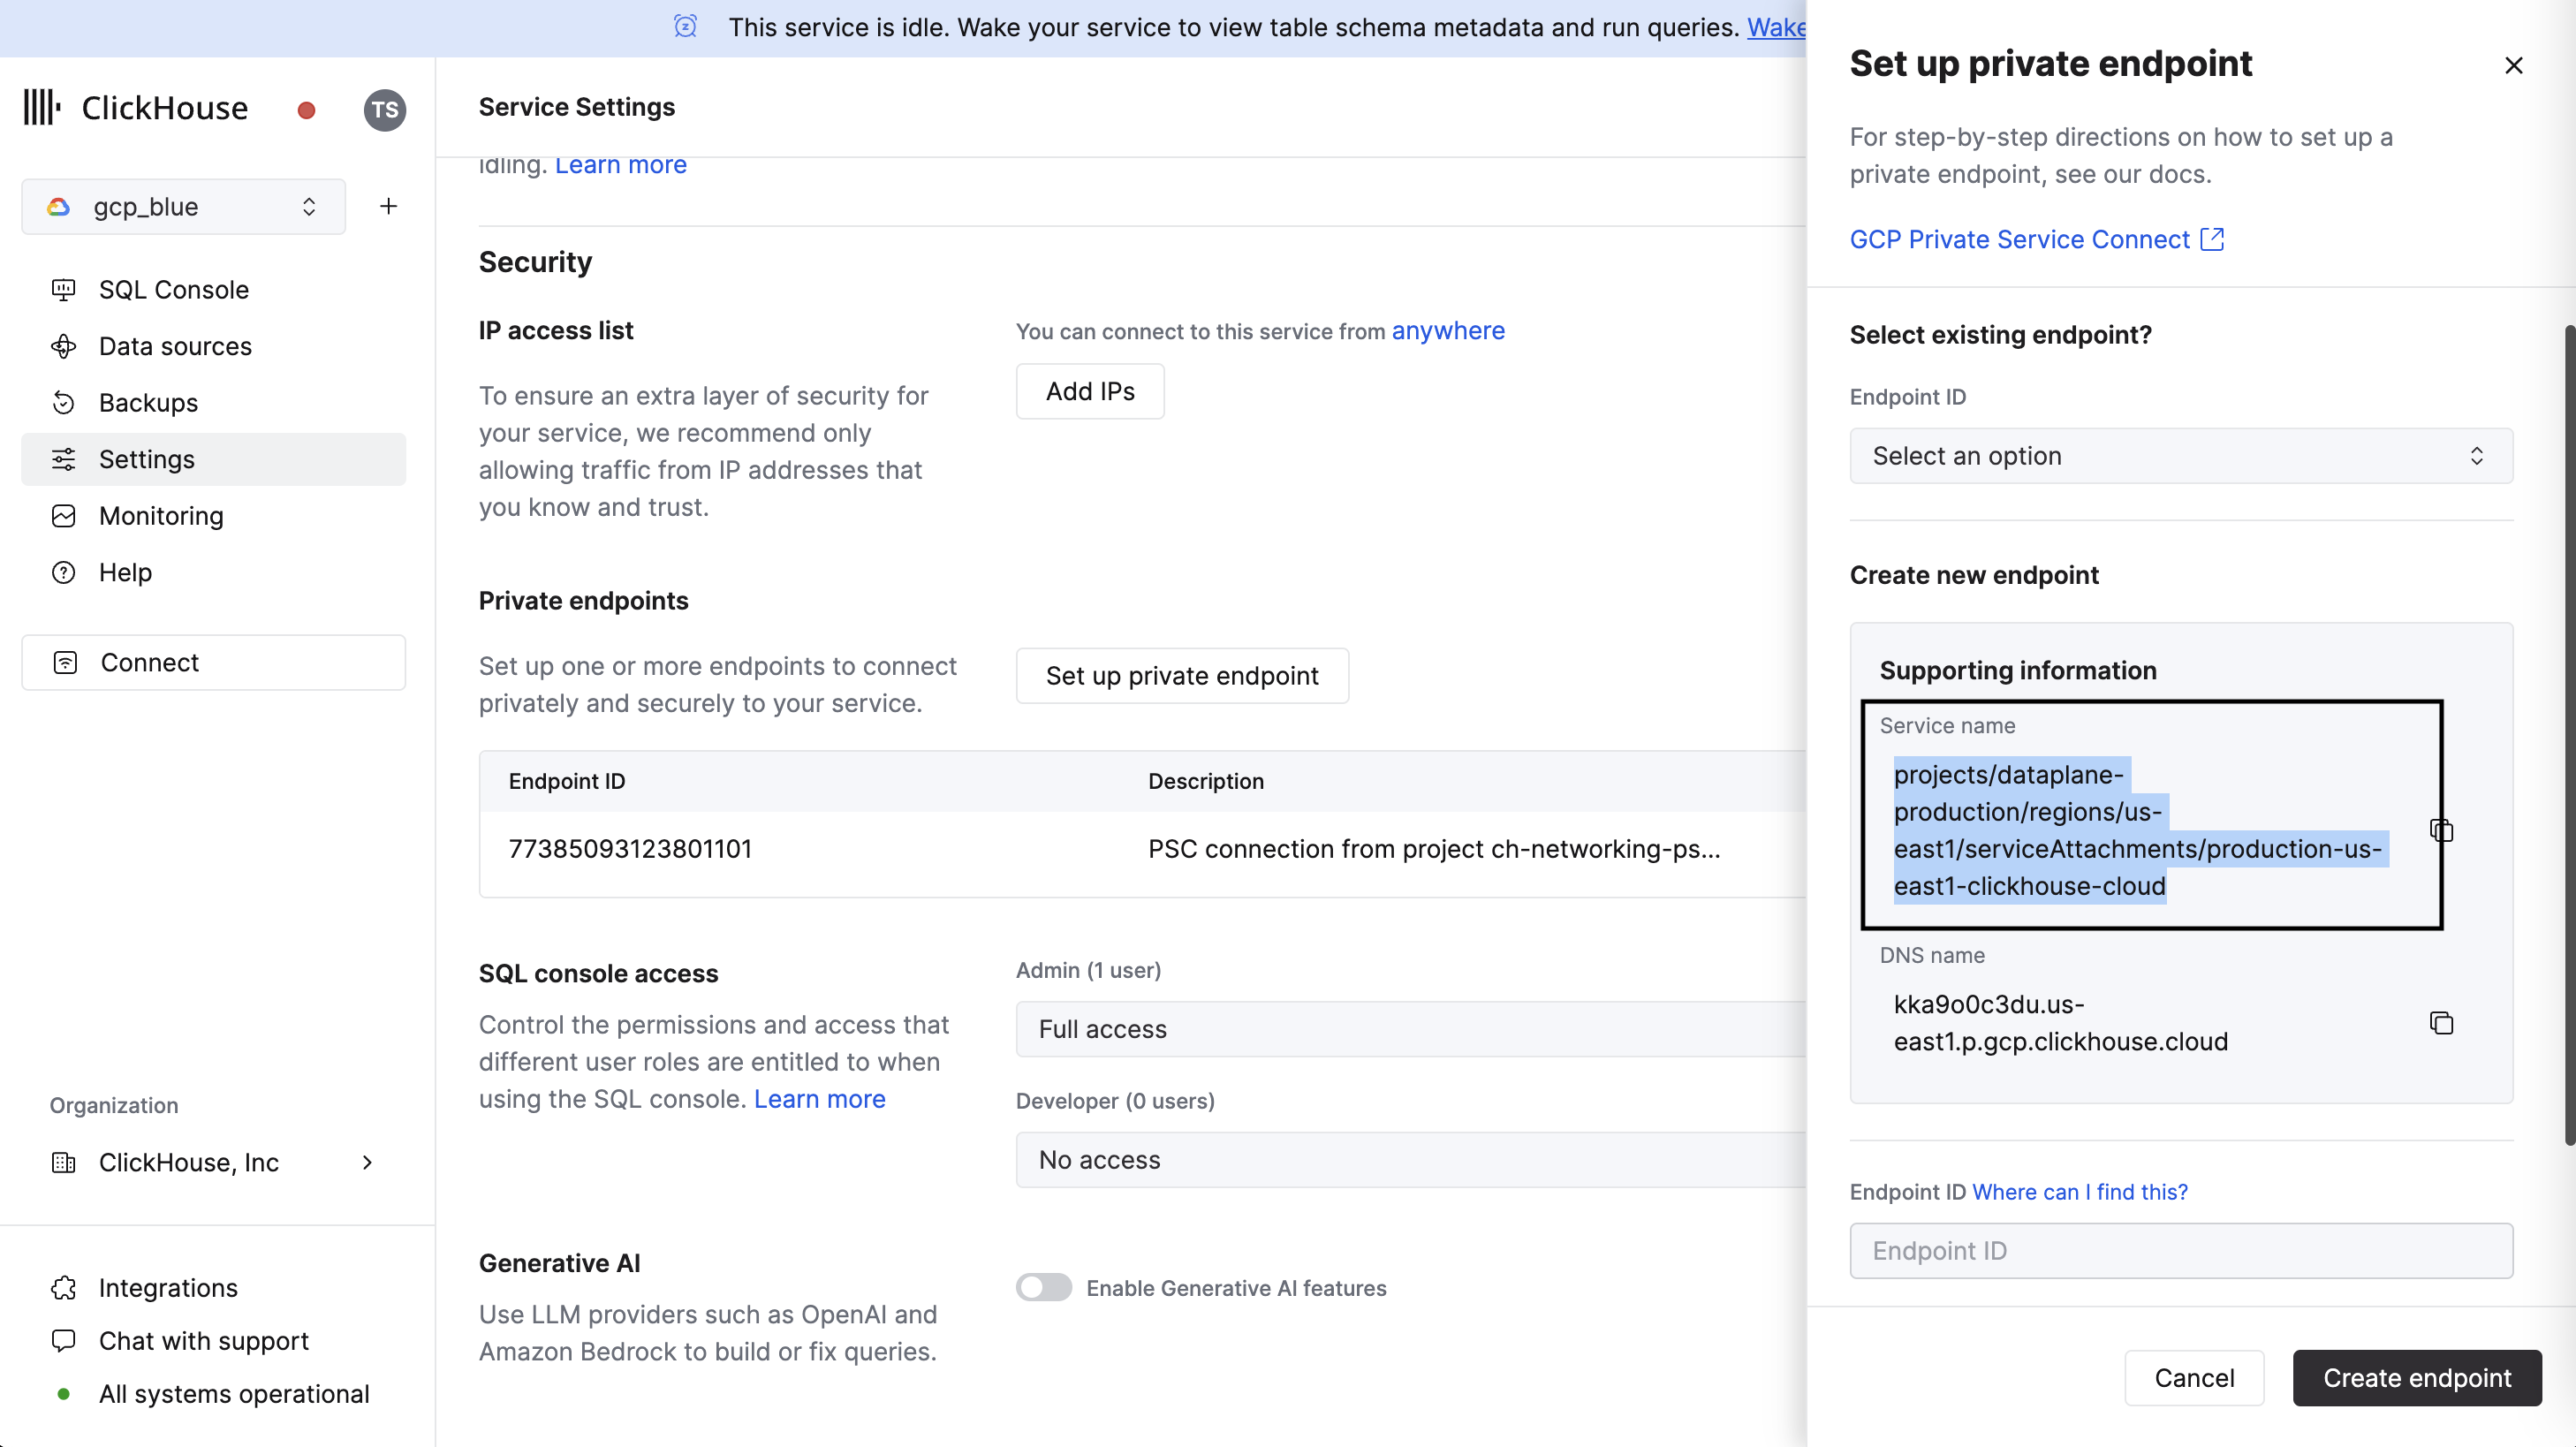This screenshot has height=1447, width=2576.
Task: Click the ClickHouse logo icon
Action: (42, 107)
